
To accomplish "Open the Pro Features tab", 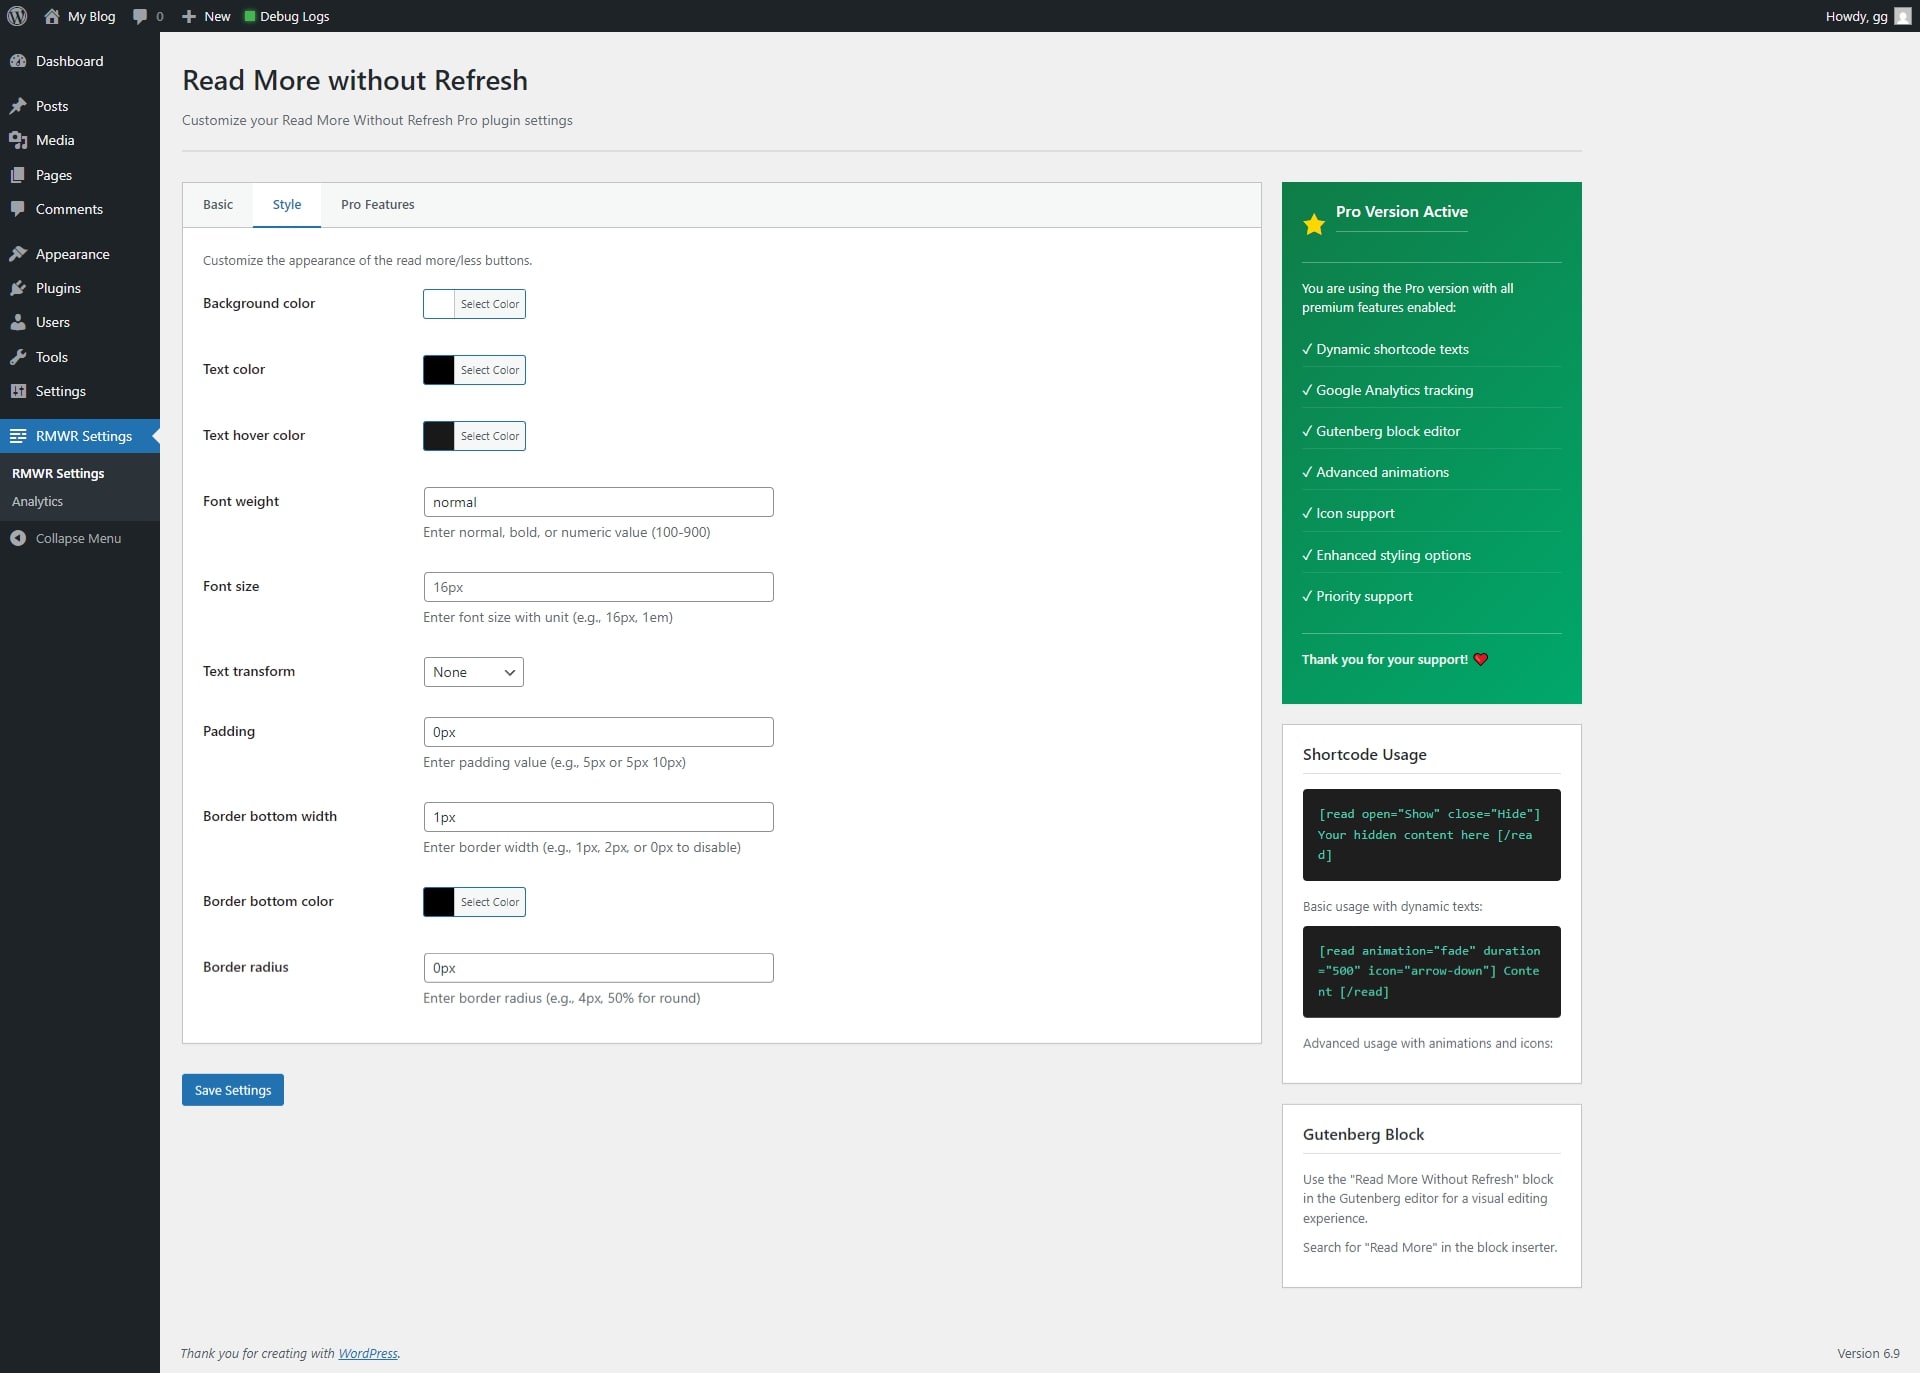I will click(x=376, y=205).
